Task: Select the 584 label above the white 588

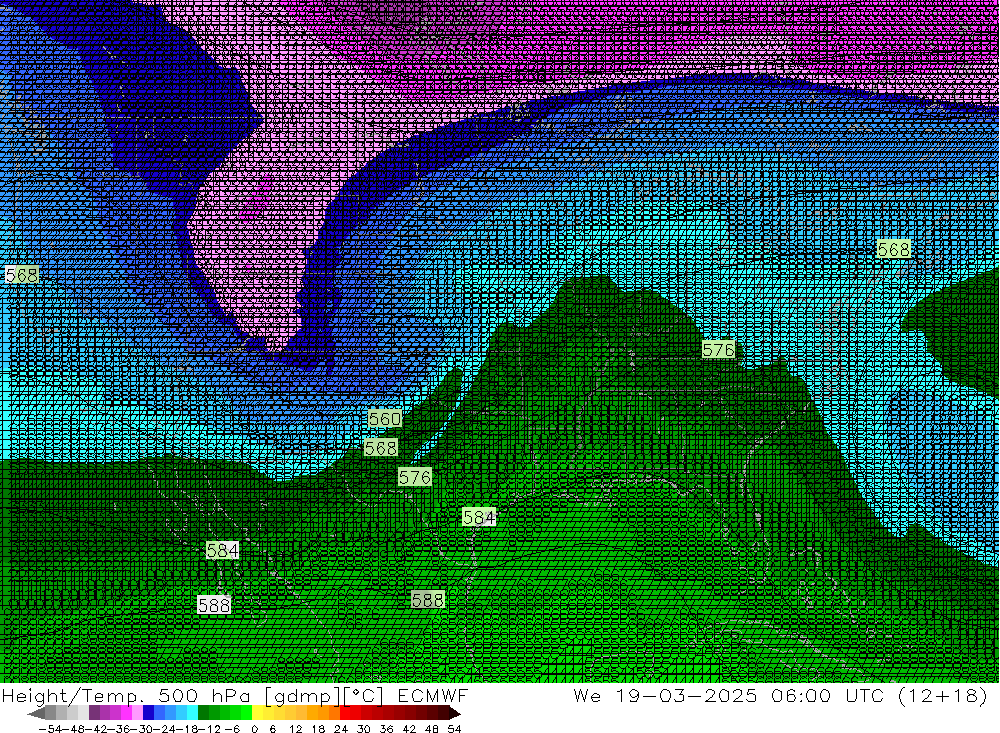Action: (x=223, y=550)
